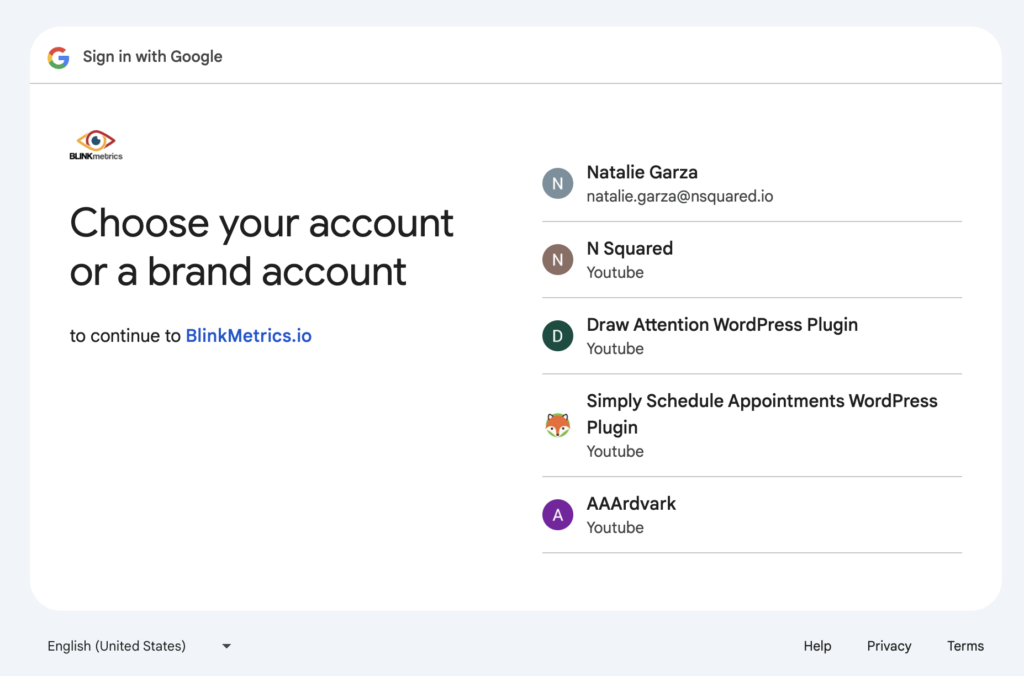
Task: Click the fox avatar icon
Action: point(557,426)
